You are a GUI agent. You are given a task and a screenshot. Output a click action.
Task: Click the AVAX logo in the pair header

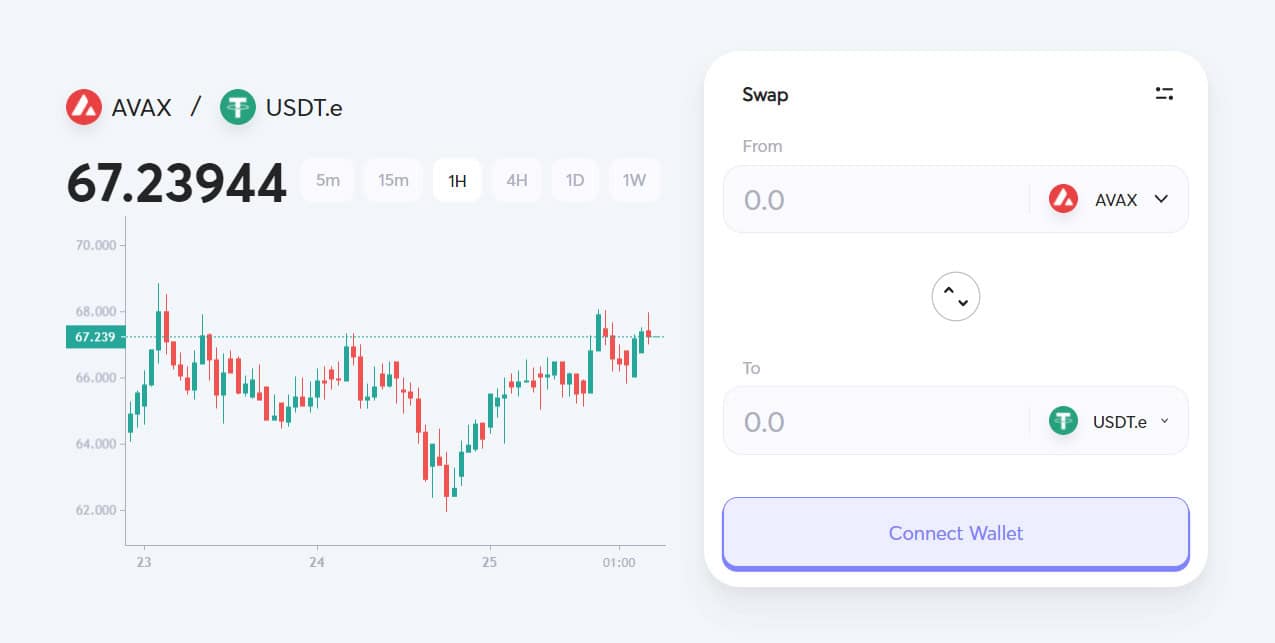[x=85, y=106]
